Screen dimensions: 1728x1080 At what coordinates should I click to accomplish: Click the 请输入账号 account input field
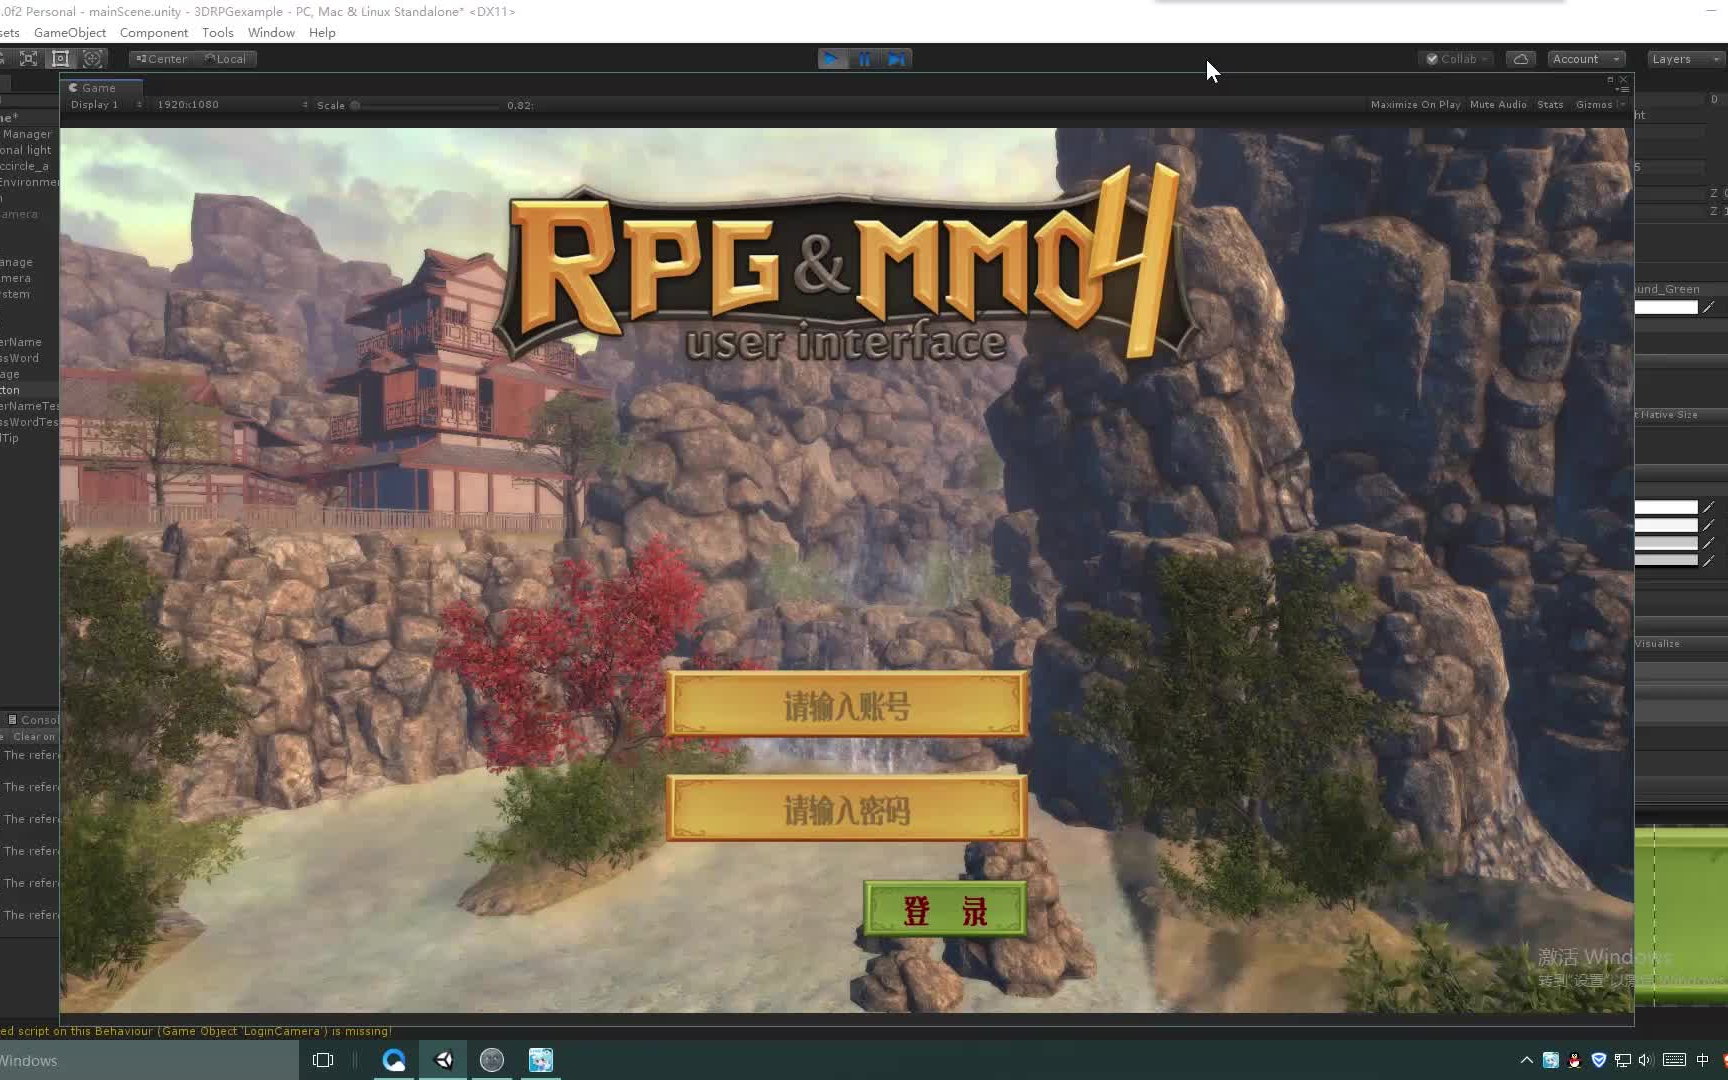point(847,705)
